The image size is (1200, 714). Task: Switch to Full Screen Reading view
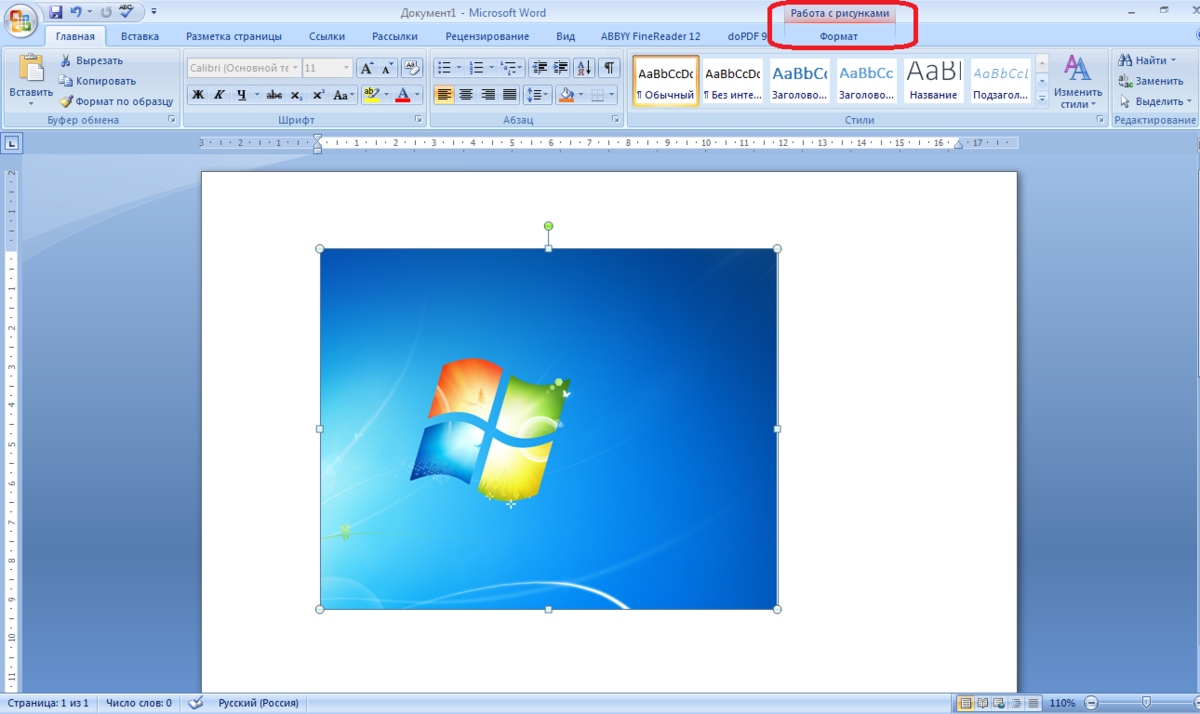click(x=983, y=703)
